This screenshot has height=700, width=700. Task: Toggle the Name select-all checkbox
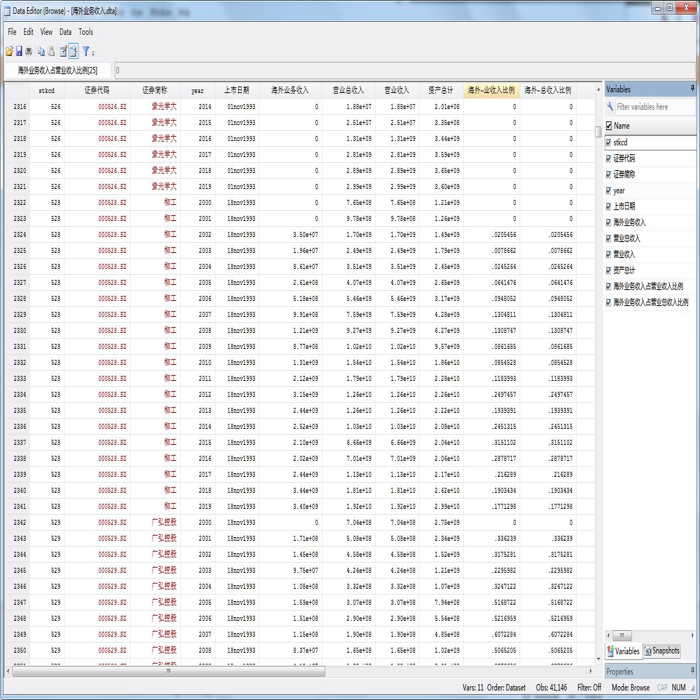point(609,125)
